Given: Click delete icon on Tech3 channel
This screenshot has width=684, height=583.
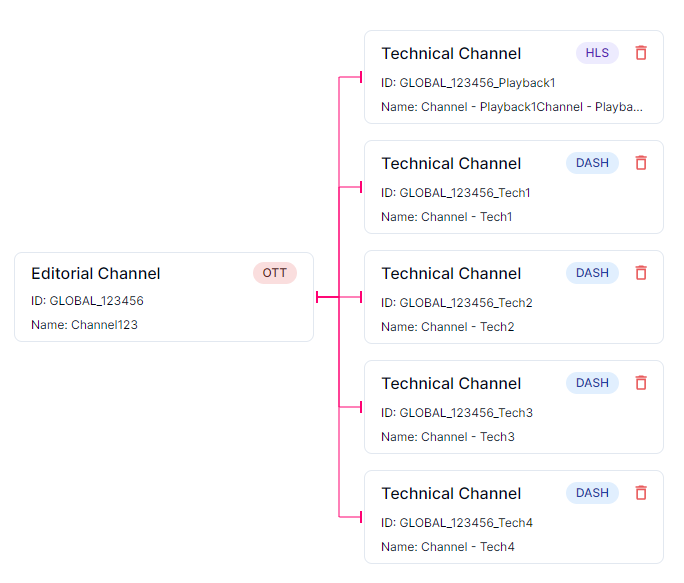Looking at the screenshot, I should (x=641, y=383).
